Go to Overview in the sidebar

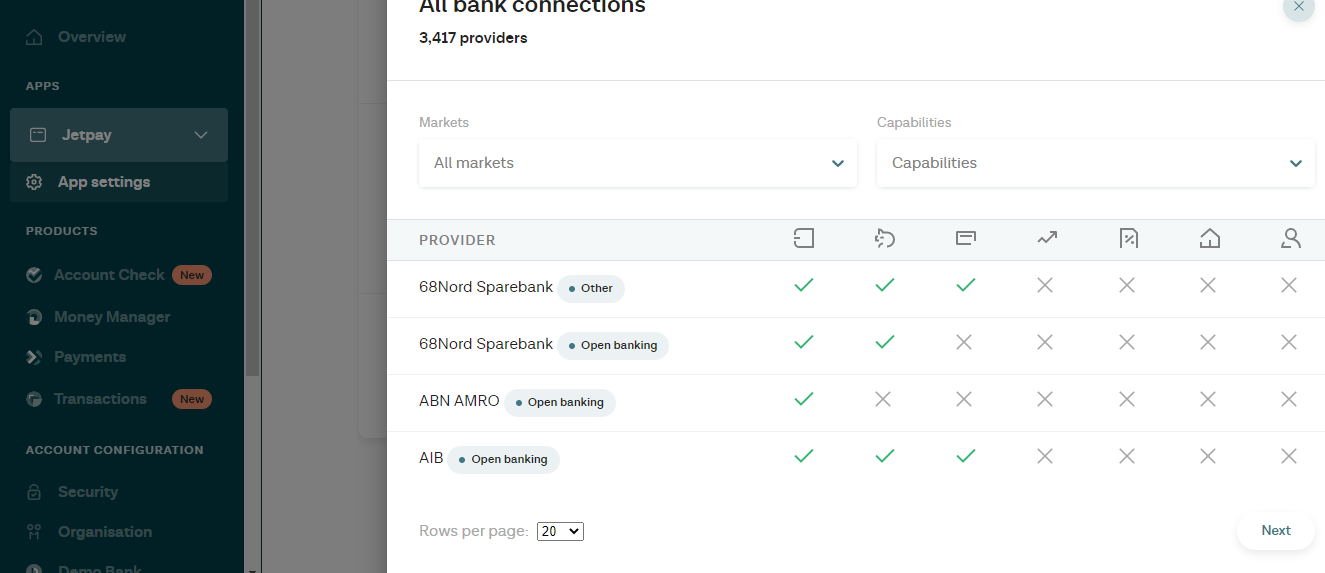tap(91, 37)
